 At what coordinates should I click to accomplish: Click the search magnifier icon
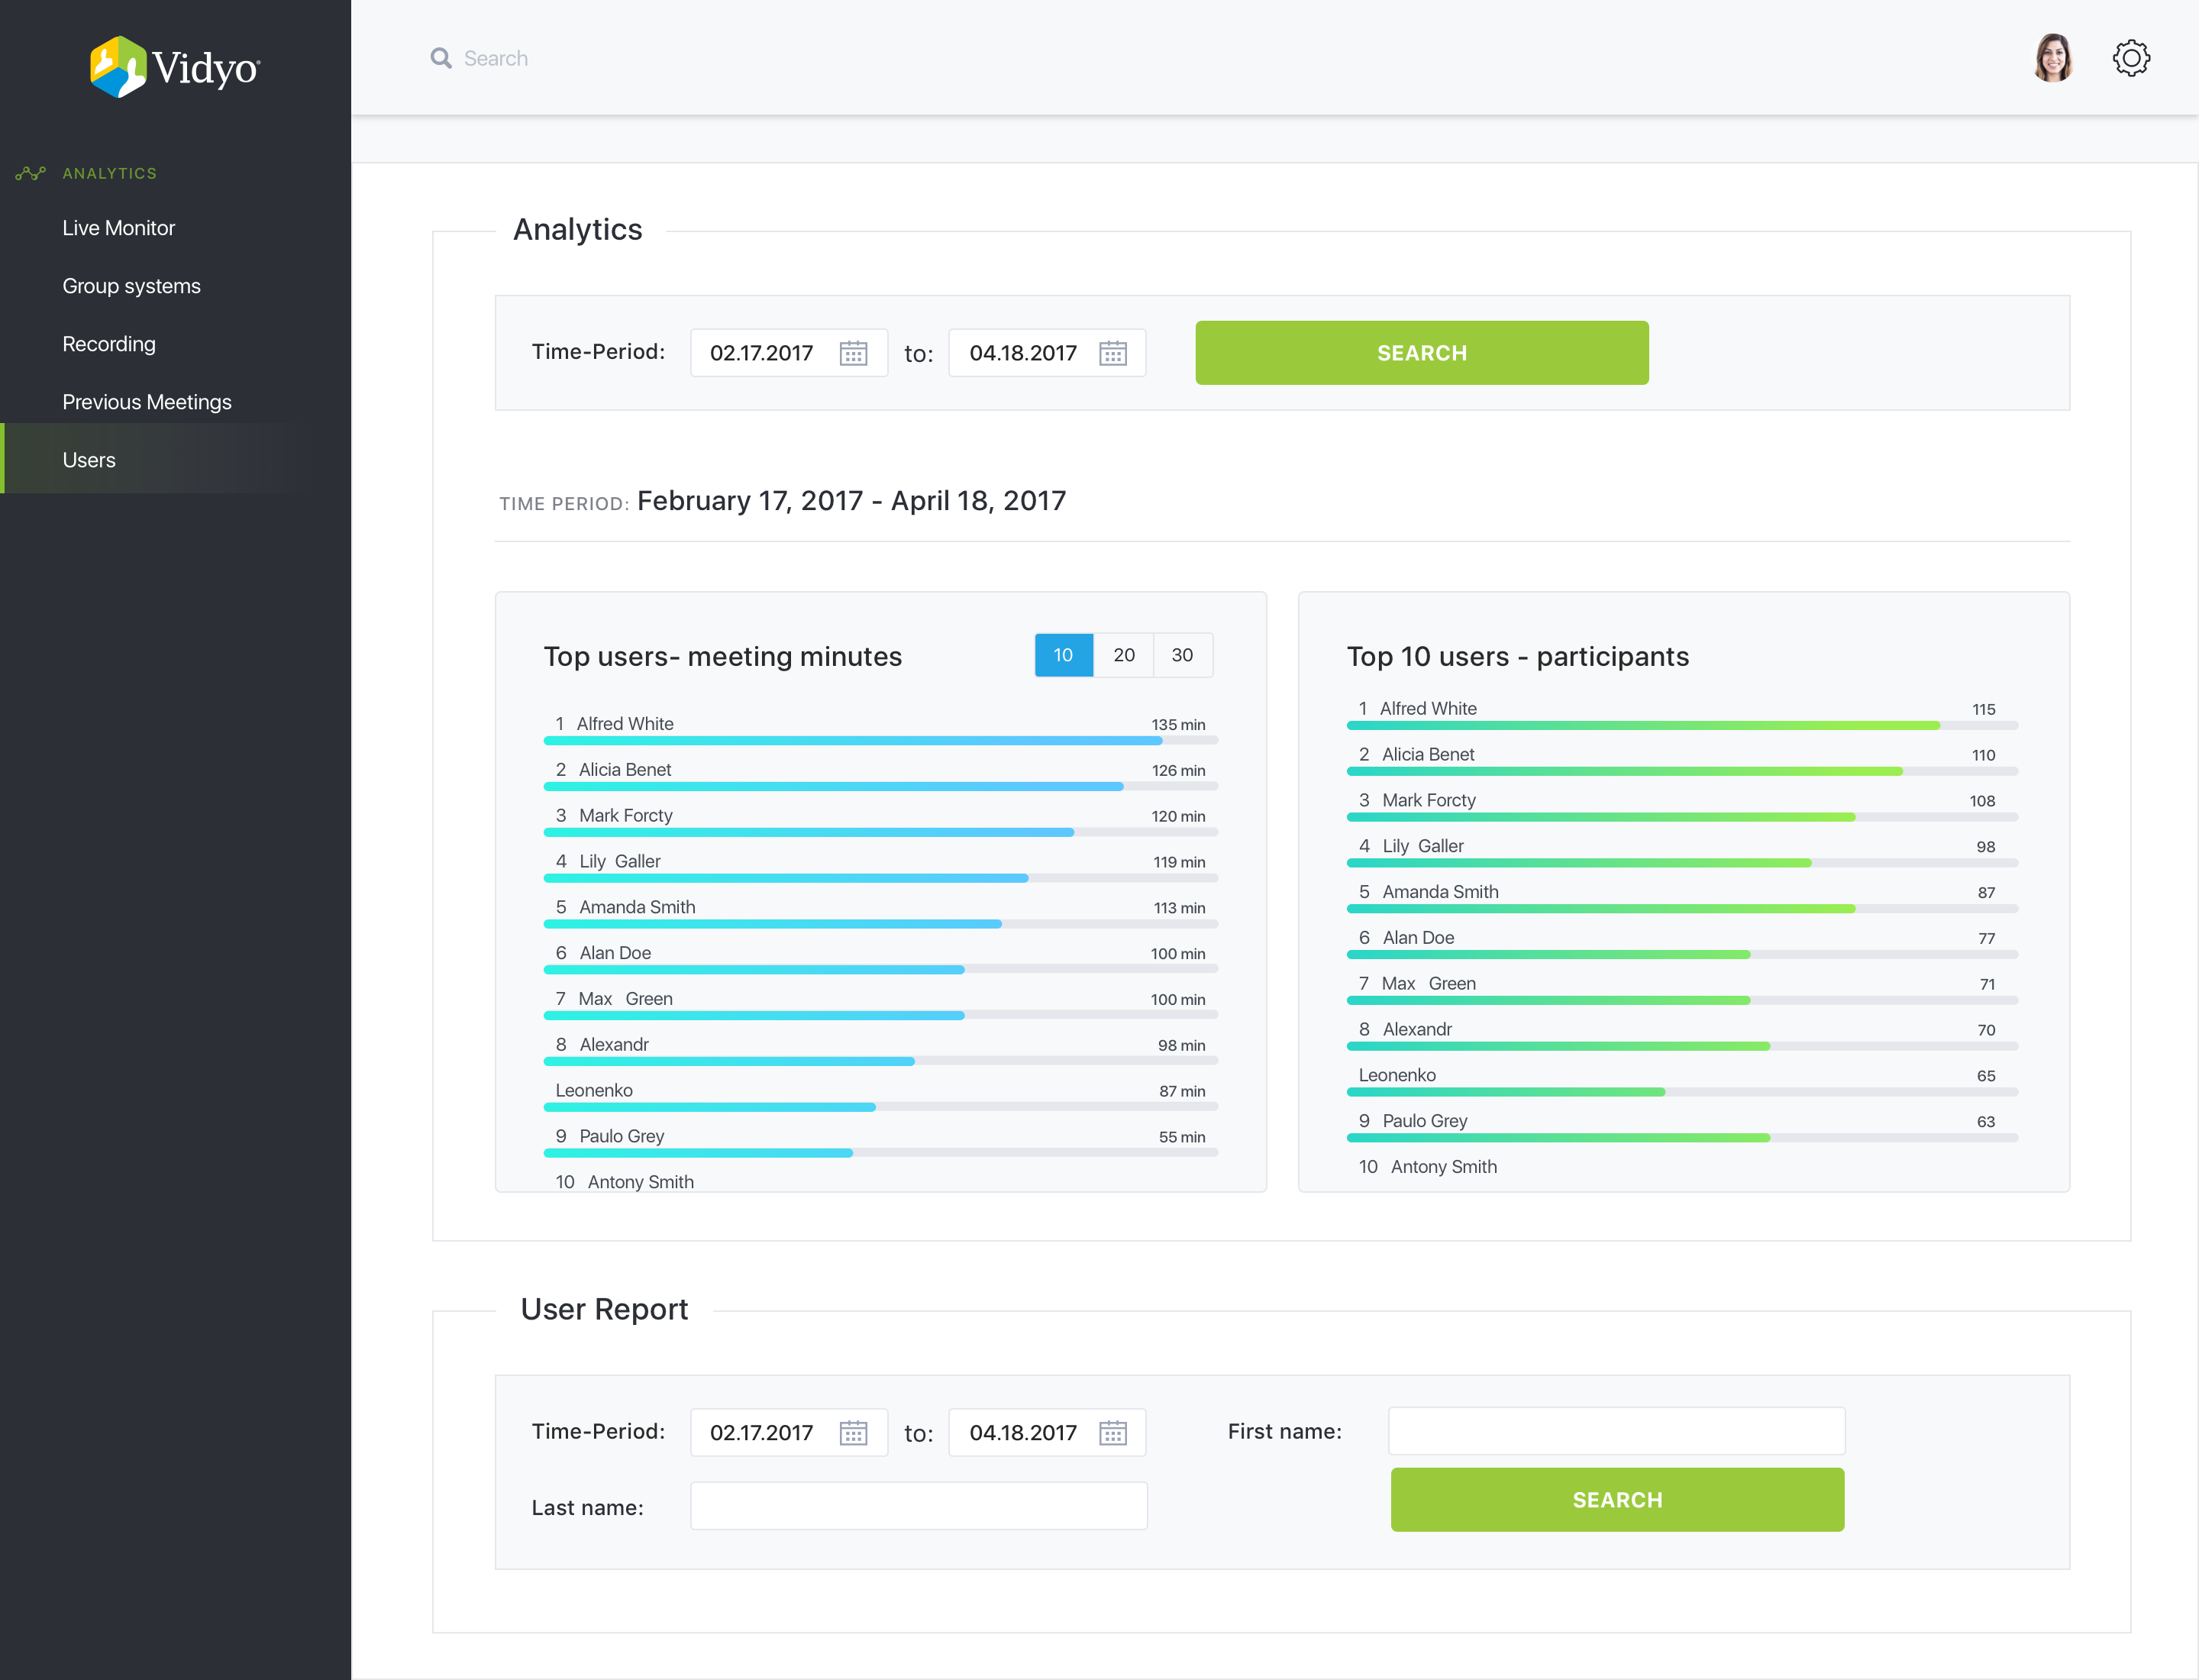(x=441, y=58)
